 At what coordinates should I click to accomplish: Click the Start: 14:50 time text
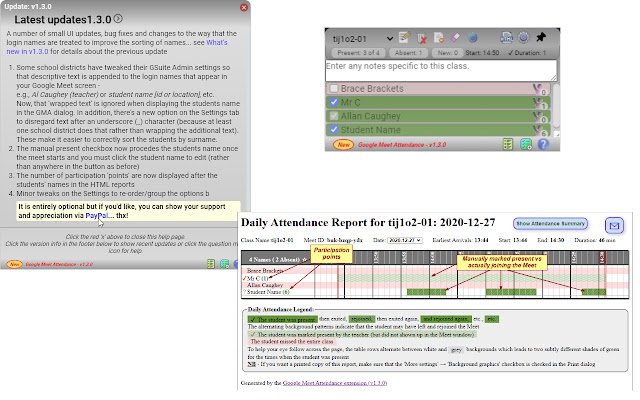click(x=482, y=53)
